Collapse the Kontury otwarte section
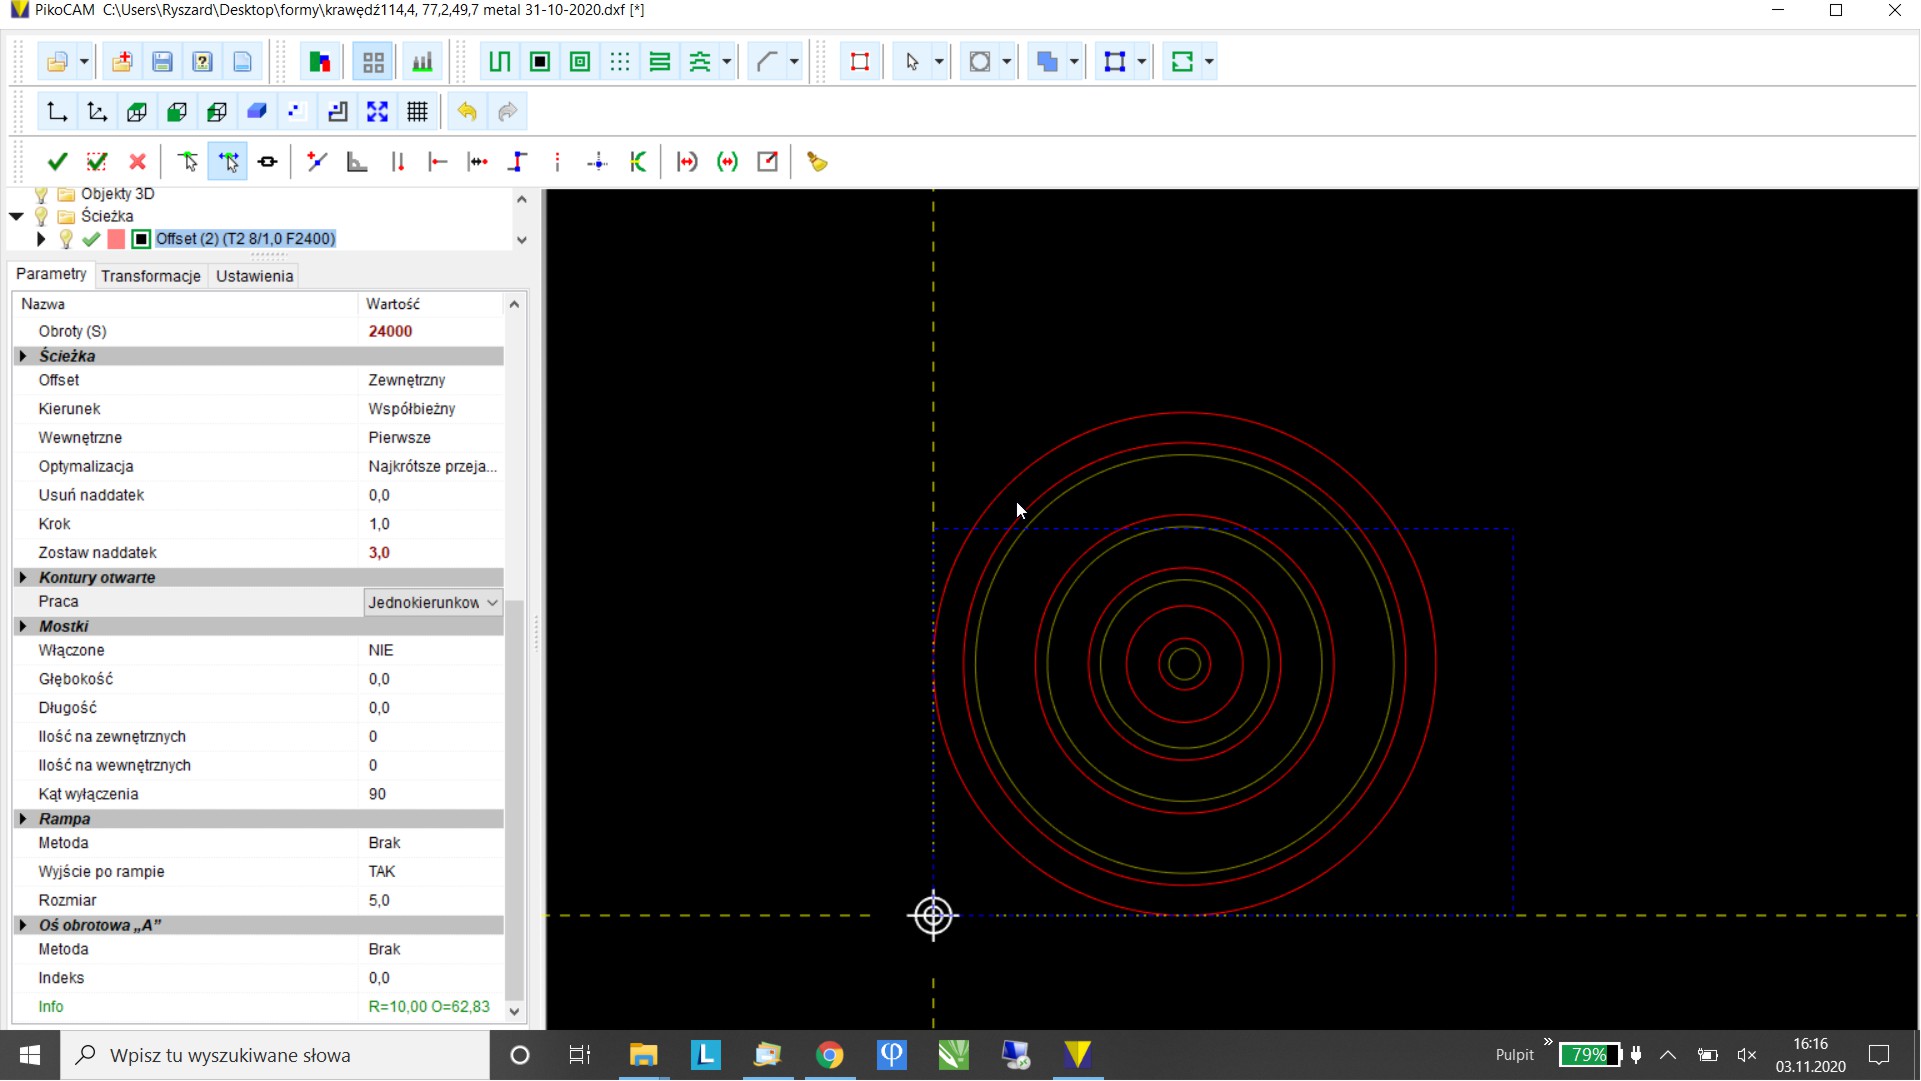1921x1081 pixels. click(23, 578)
